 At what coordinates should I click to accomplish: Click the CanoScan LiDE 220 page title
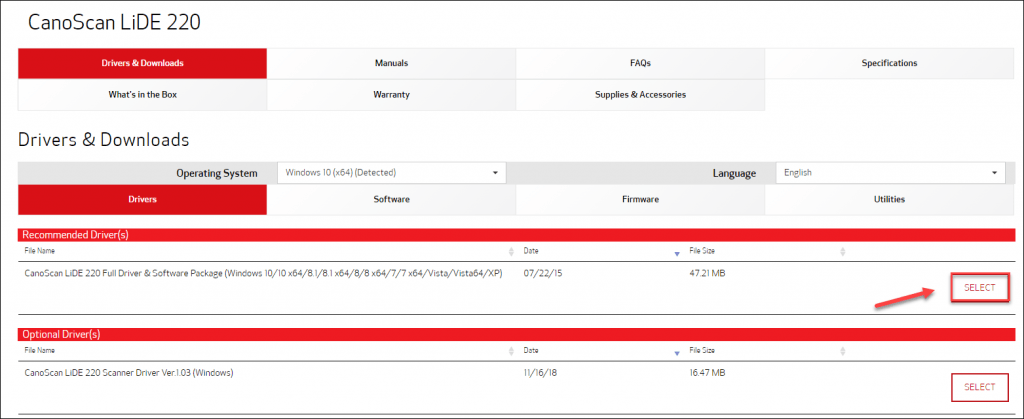pos(114,23)
